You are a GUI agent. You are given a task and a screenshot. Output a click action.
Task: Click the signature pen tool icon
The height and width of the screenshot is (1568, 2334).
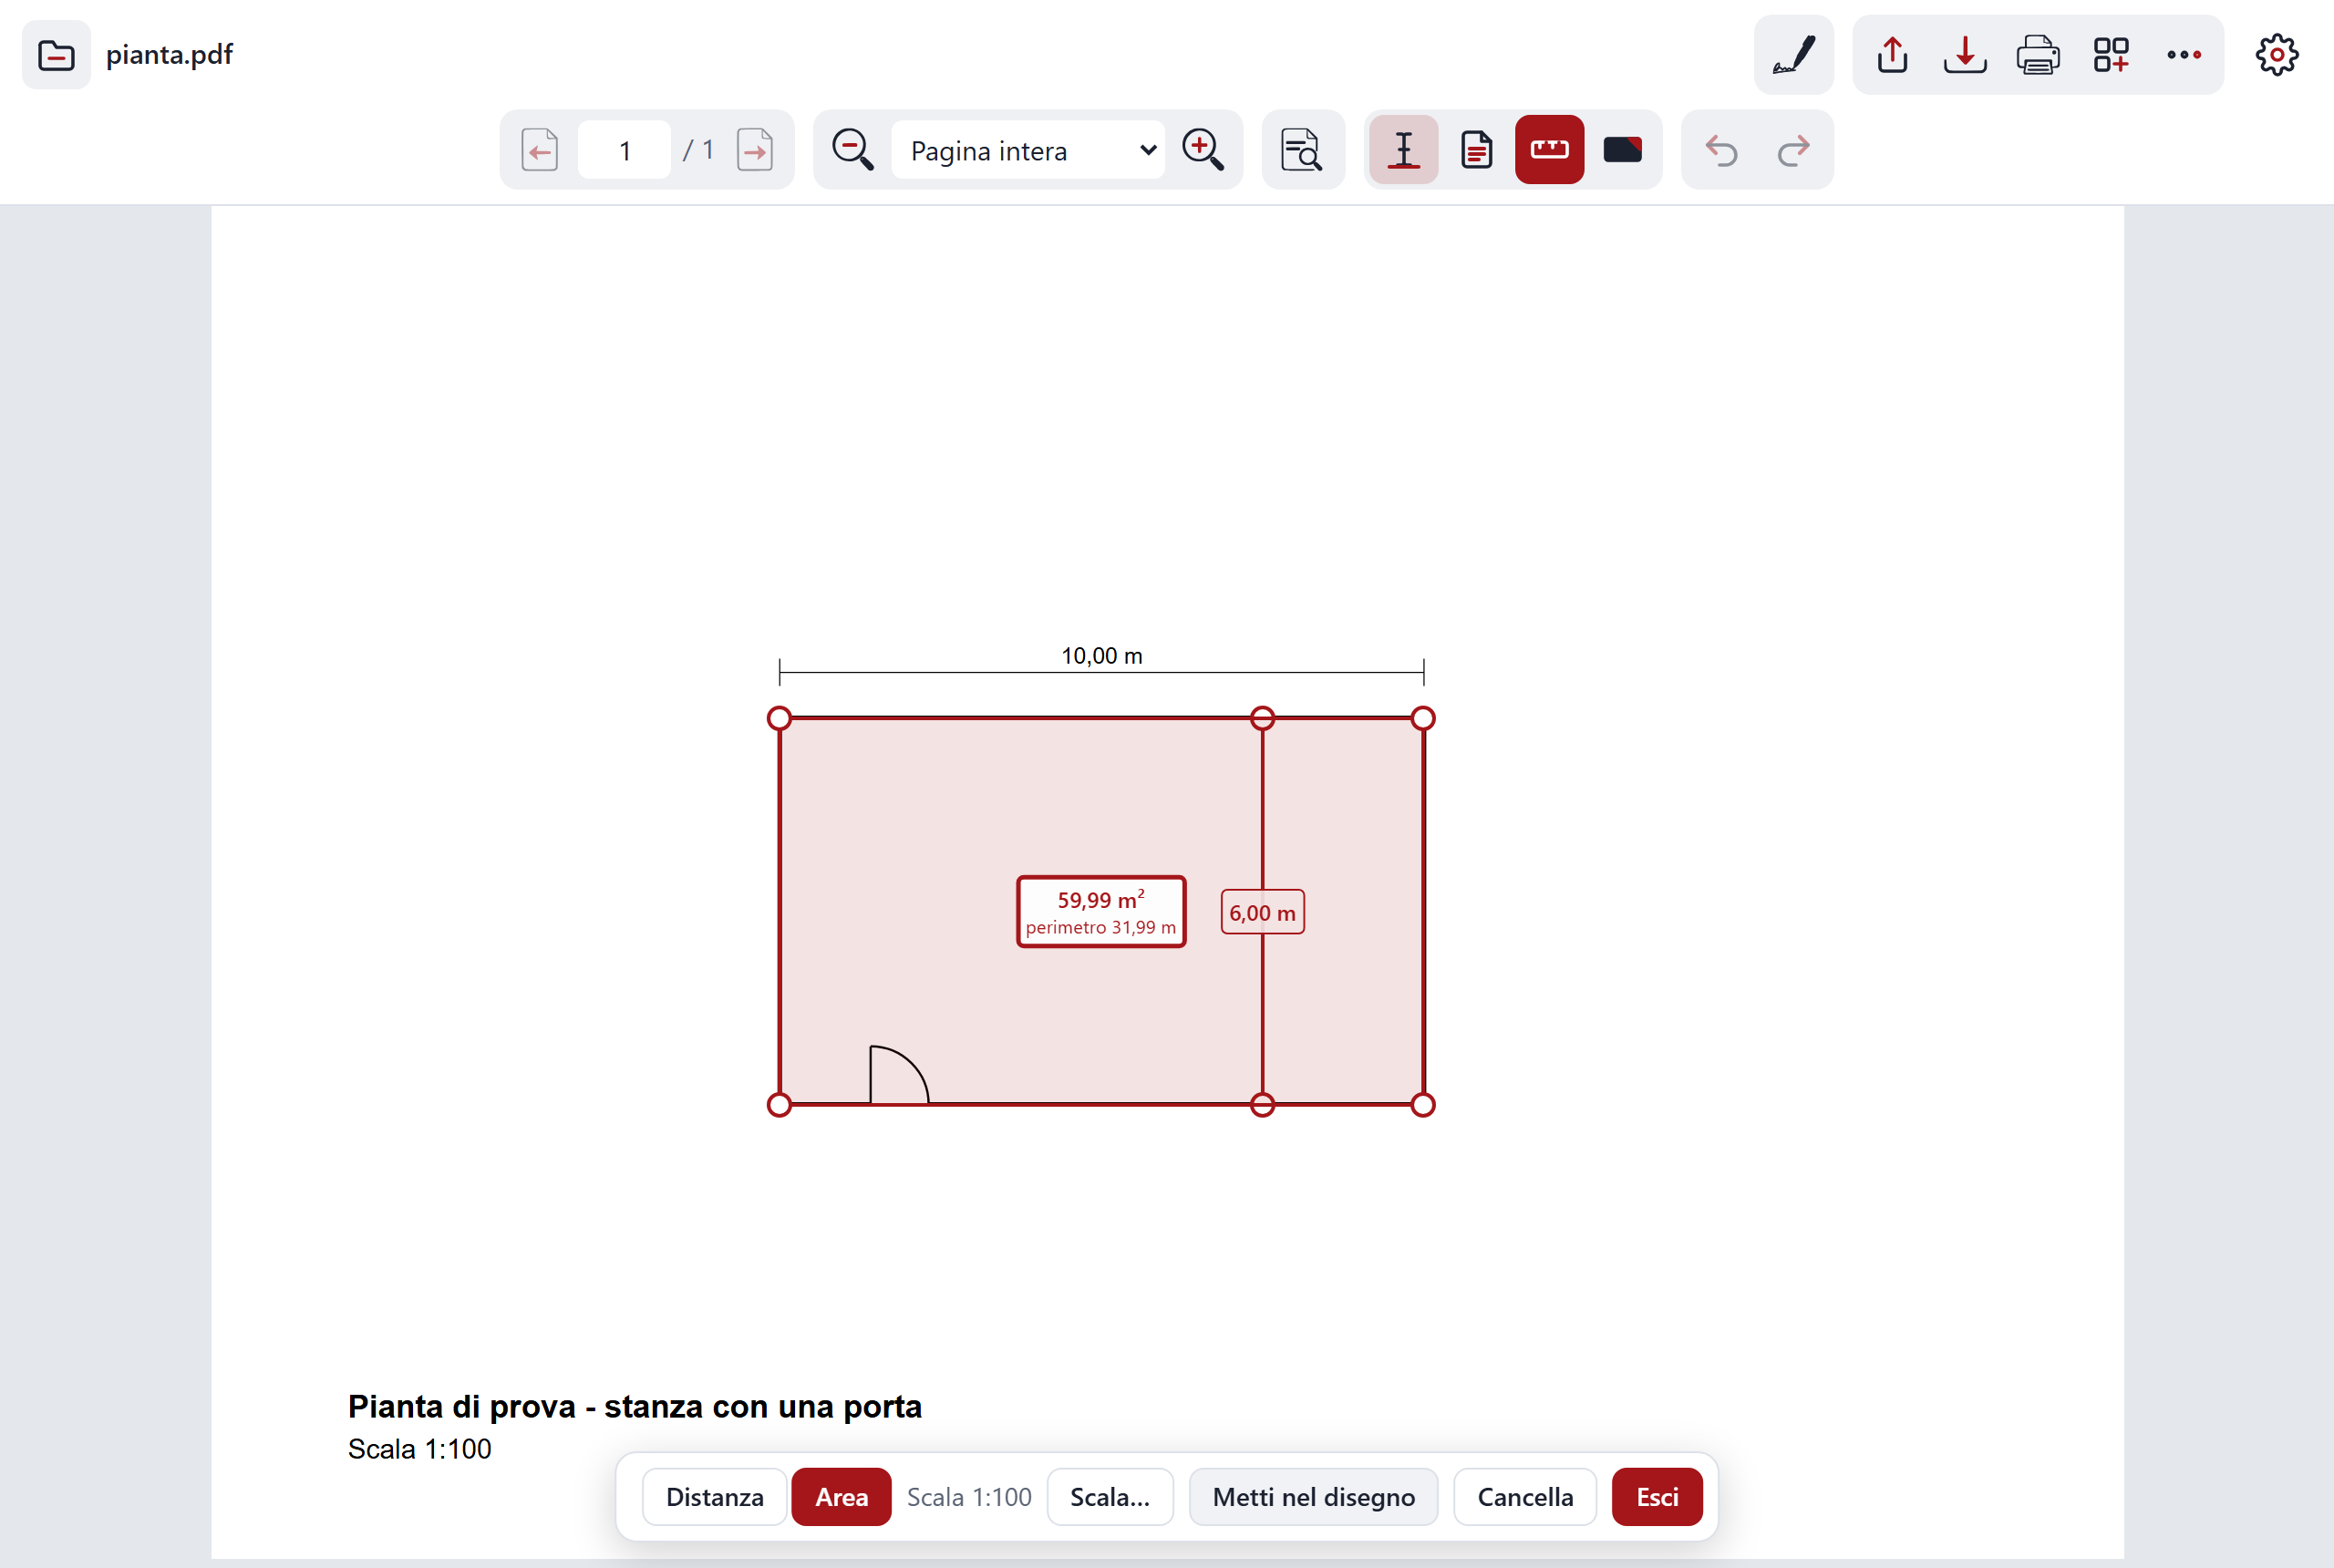click(1793, 55)
